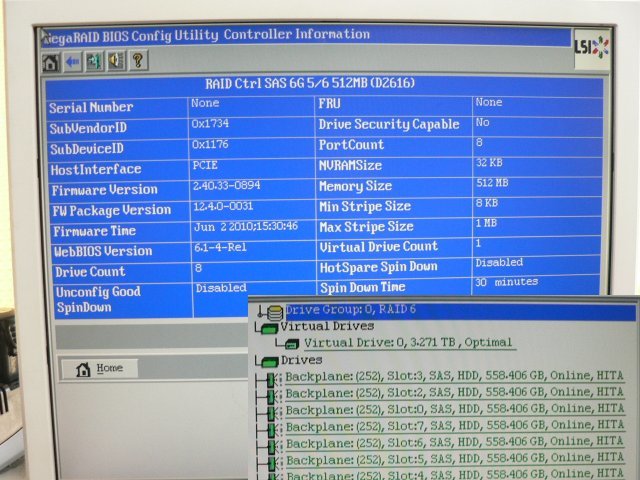Click the speaker alarm toolbar icon

tap(116, 61)
